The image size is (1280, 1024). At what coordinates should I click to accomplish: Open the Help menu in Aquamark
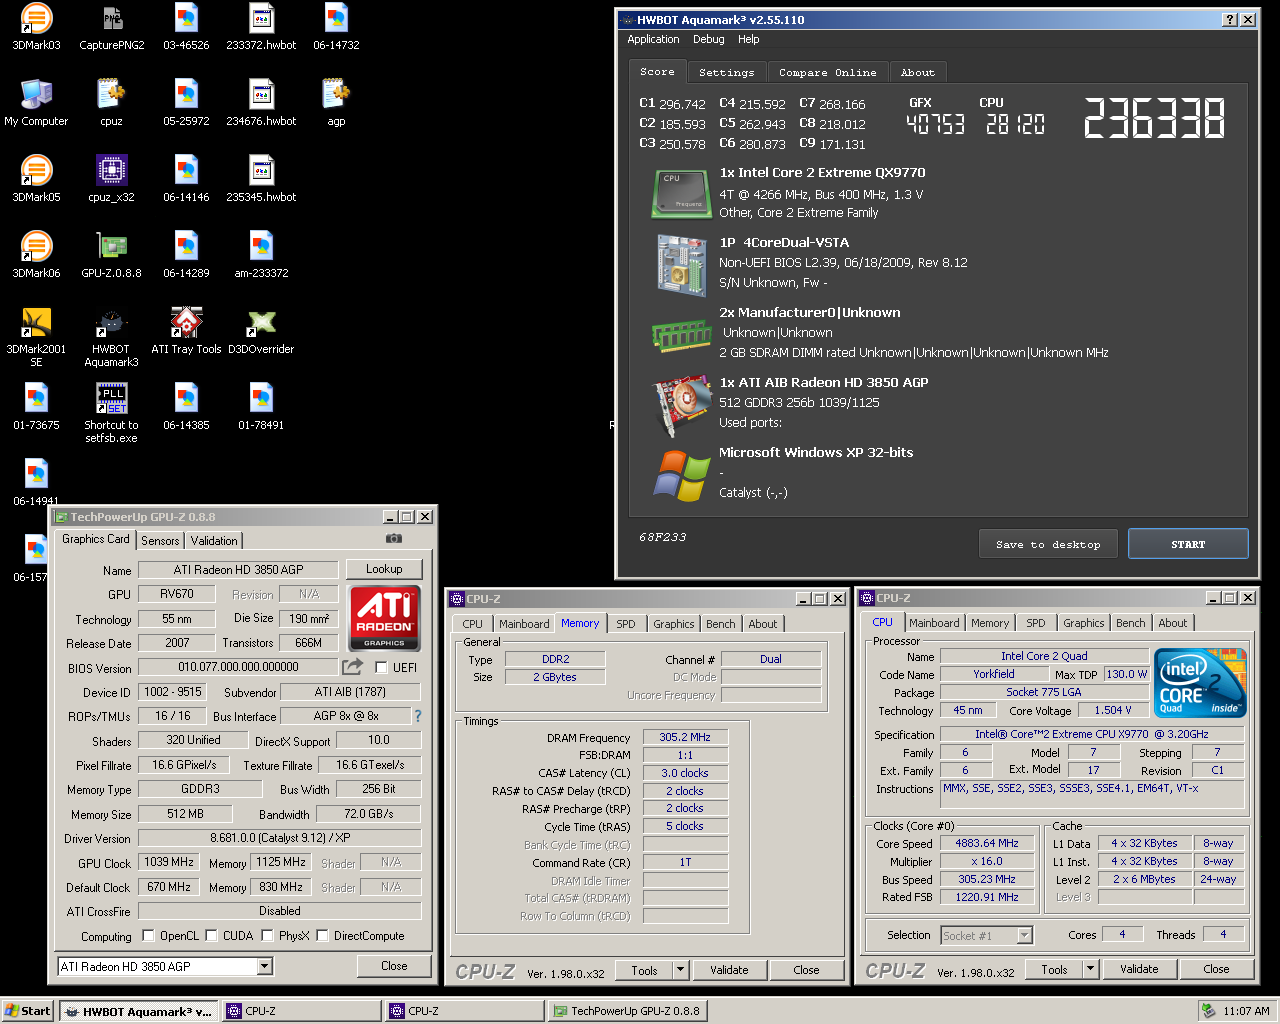(748, 40)
